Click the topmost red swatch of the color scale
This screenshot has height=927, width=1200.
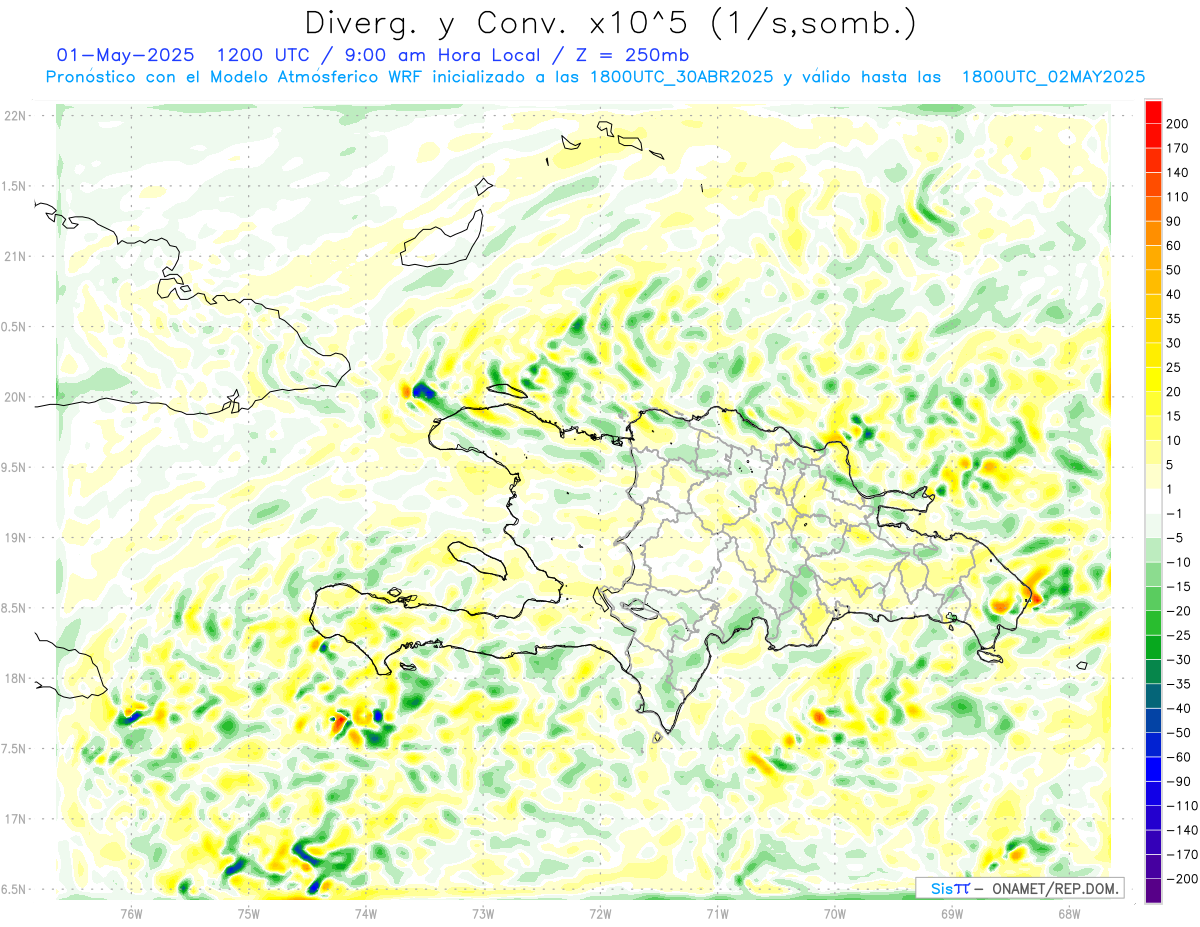(x=1153, y=112)
